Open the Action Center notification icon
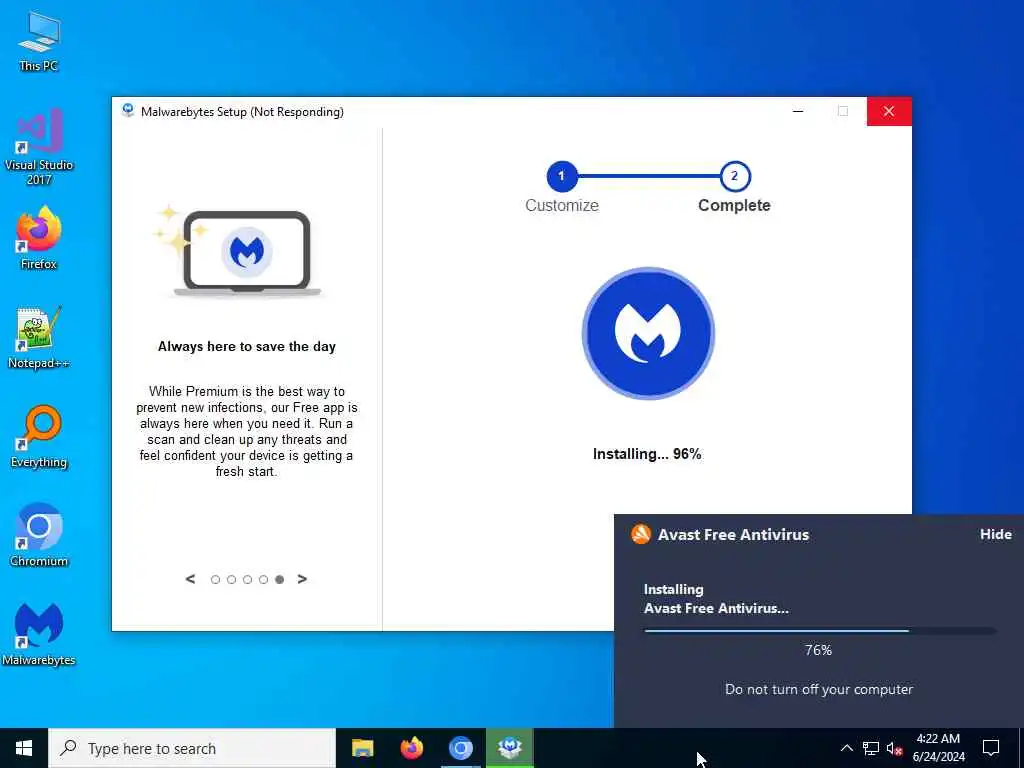The height and width of the screenshot is (768, 1024). (991, 748)
